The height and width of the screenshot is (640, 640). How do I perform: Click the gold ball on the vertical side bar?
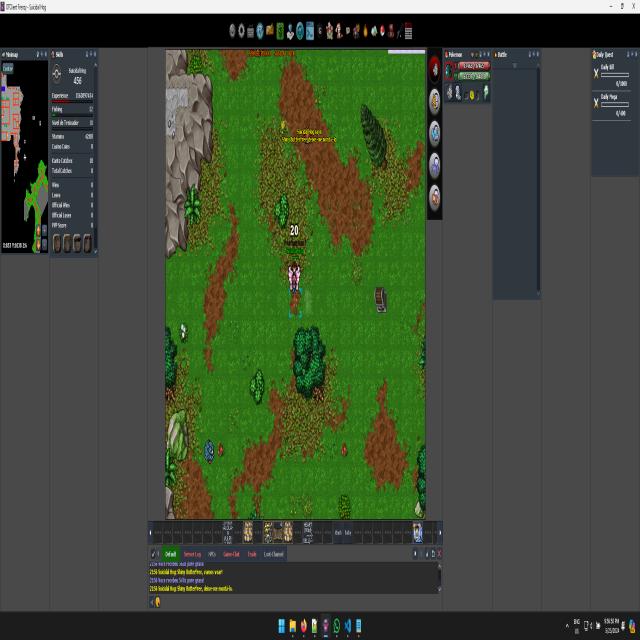(x=435, y=101)
